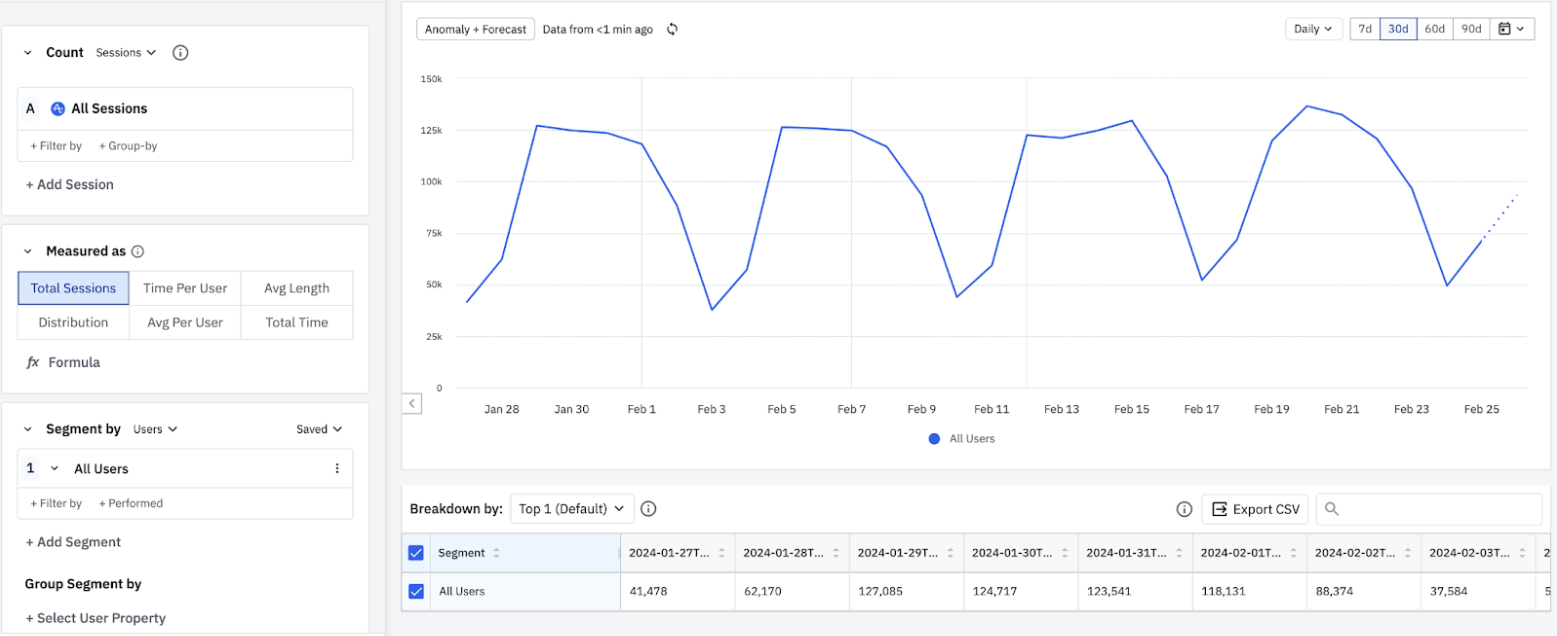Collapse the left panel with arrow
Screen dimensions: 1557x636
click(x=412, y=404)
